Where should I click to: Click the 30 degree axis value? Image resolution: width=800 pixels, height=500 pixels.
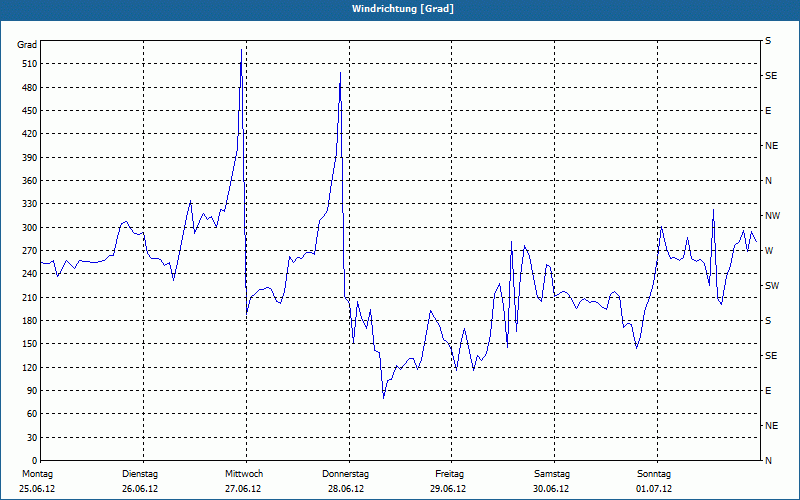pyautogui.click(x=32, y=438)
